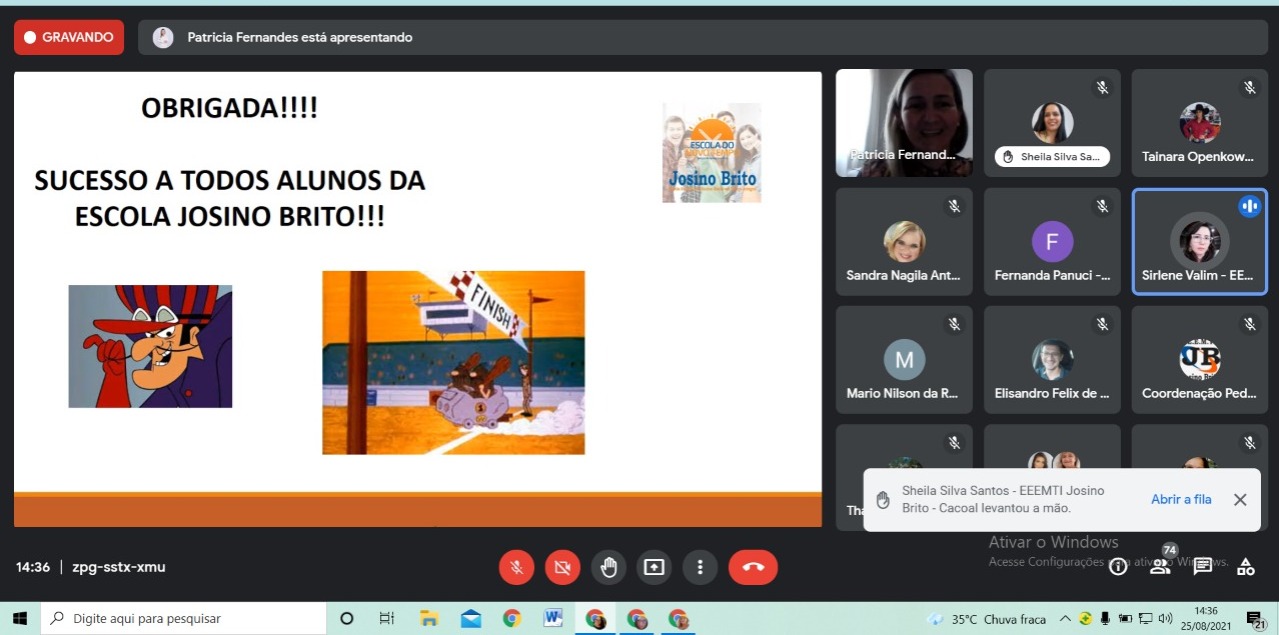Select Patricia Fernandes video tile
Viewport: 1279px width, 635px height.
click(904, 123)
